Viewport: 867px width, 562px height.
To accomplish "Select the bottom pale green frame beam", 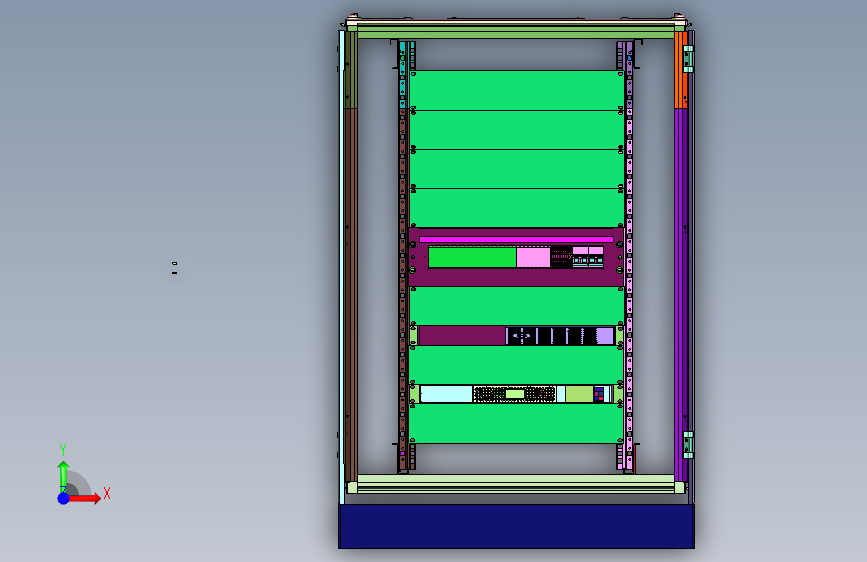I will click(x=516, y=483).
